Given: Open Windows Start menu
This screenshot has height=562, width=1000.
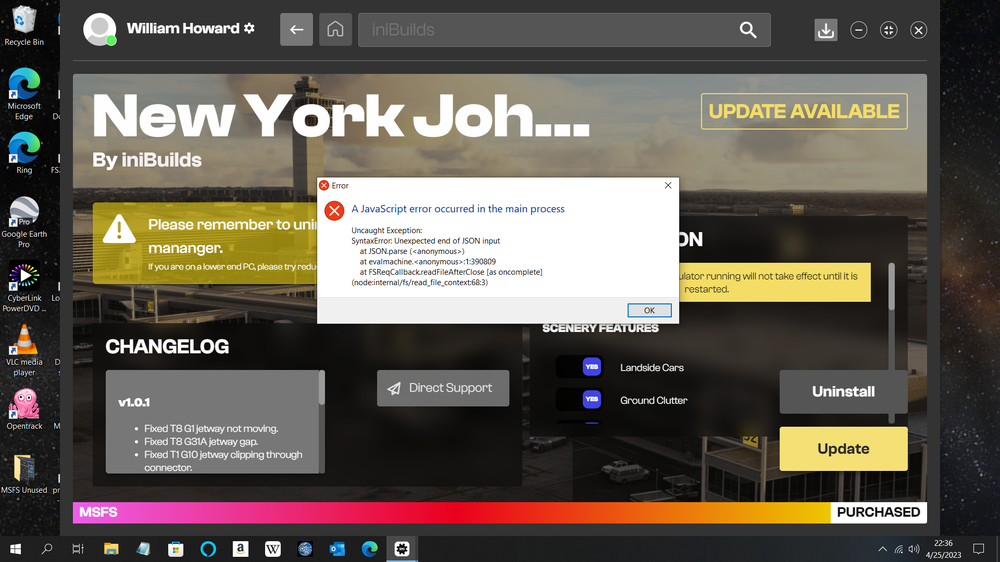Looking at the screenshot, I should click(16, 549).
